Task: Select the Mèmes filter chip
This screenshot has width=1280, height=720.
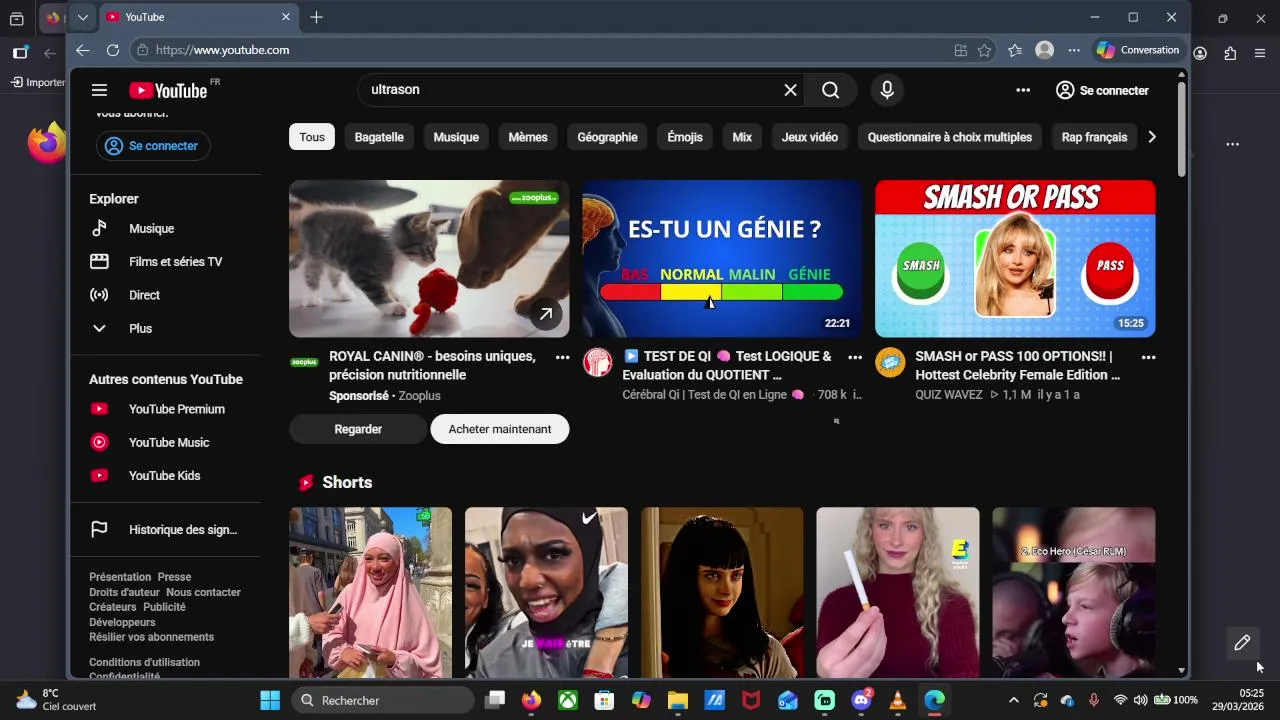Action: (x=528, y=137)
